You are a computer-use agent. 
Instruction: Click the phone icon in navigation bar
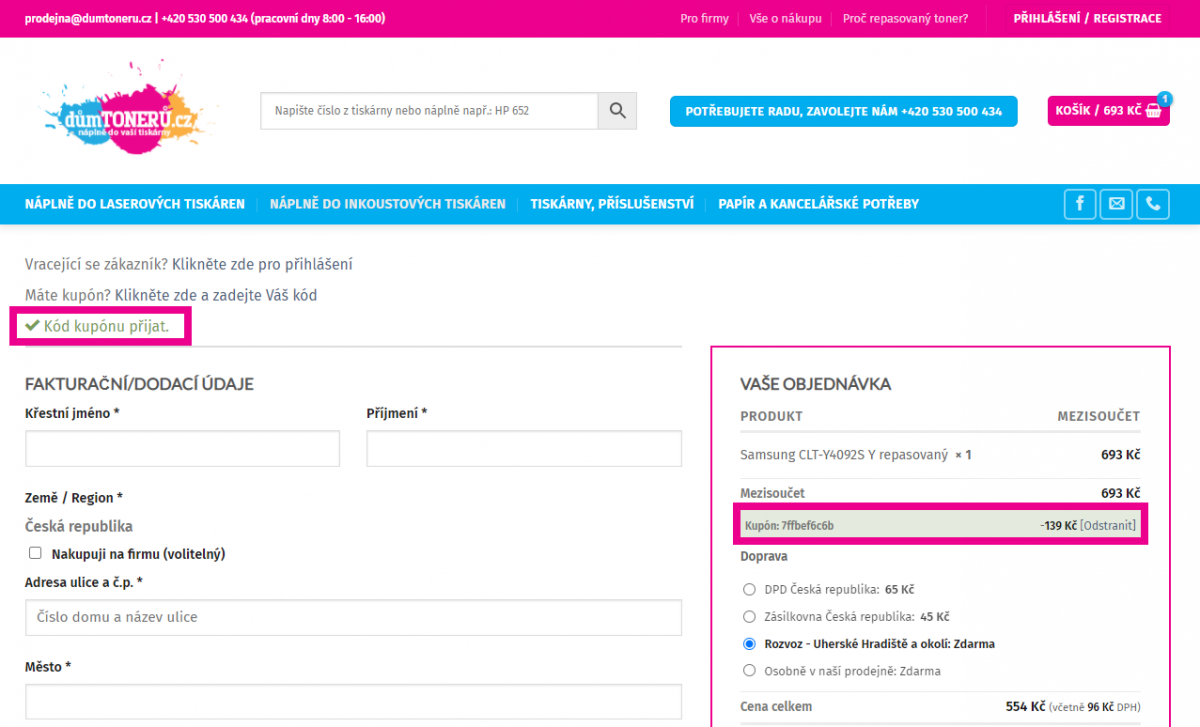pos(1153,204)
